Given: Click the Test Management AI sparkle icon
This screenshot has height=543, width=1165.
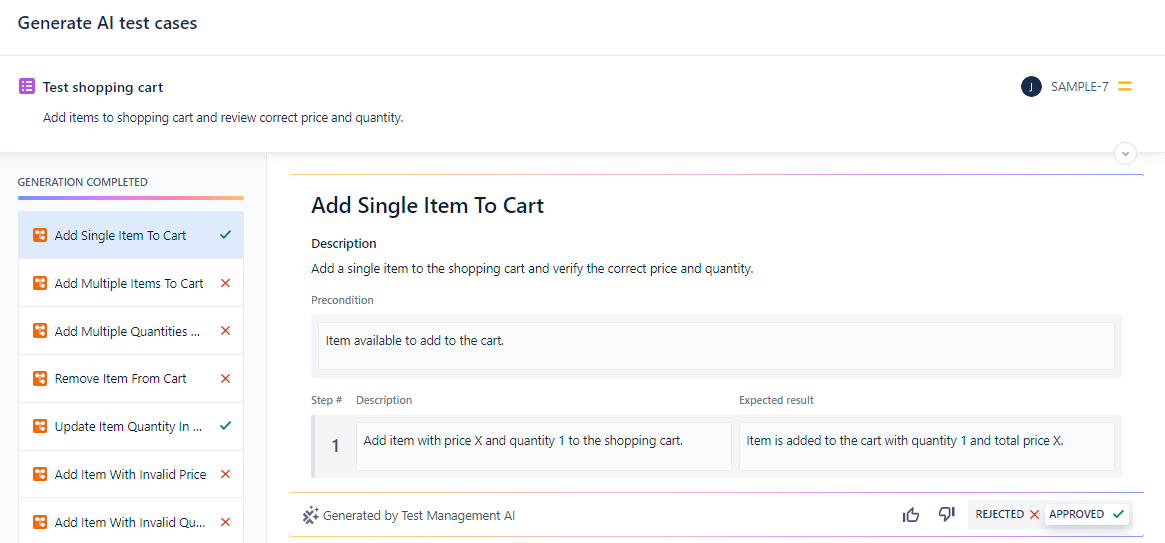Looking at the screenshot, I should 310,516.
